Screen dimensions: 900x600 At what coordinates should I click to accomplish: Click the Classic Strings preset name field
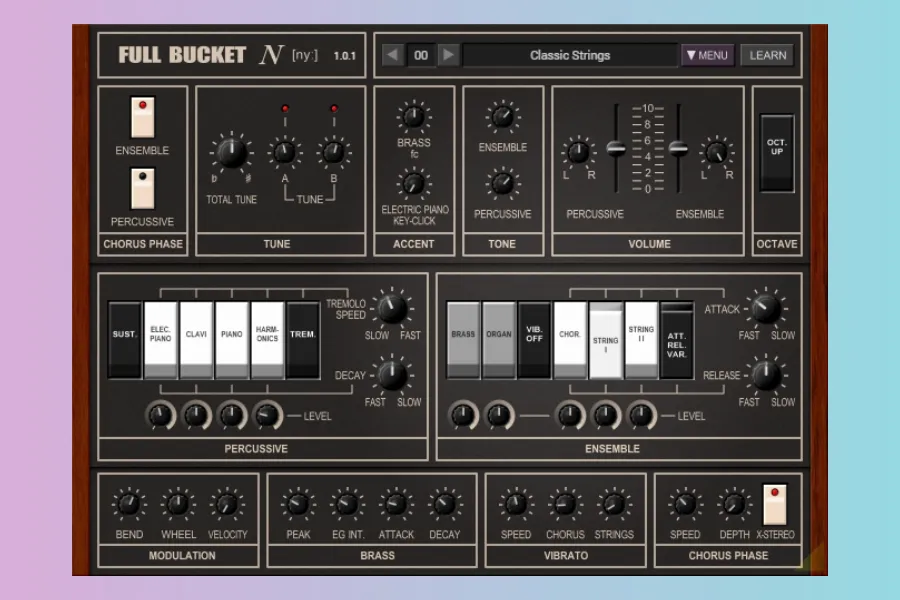coord(570,55)
